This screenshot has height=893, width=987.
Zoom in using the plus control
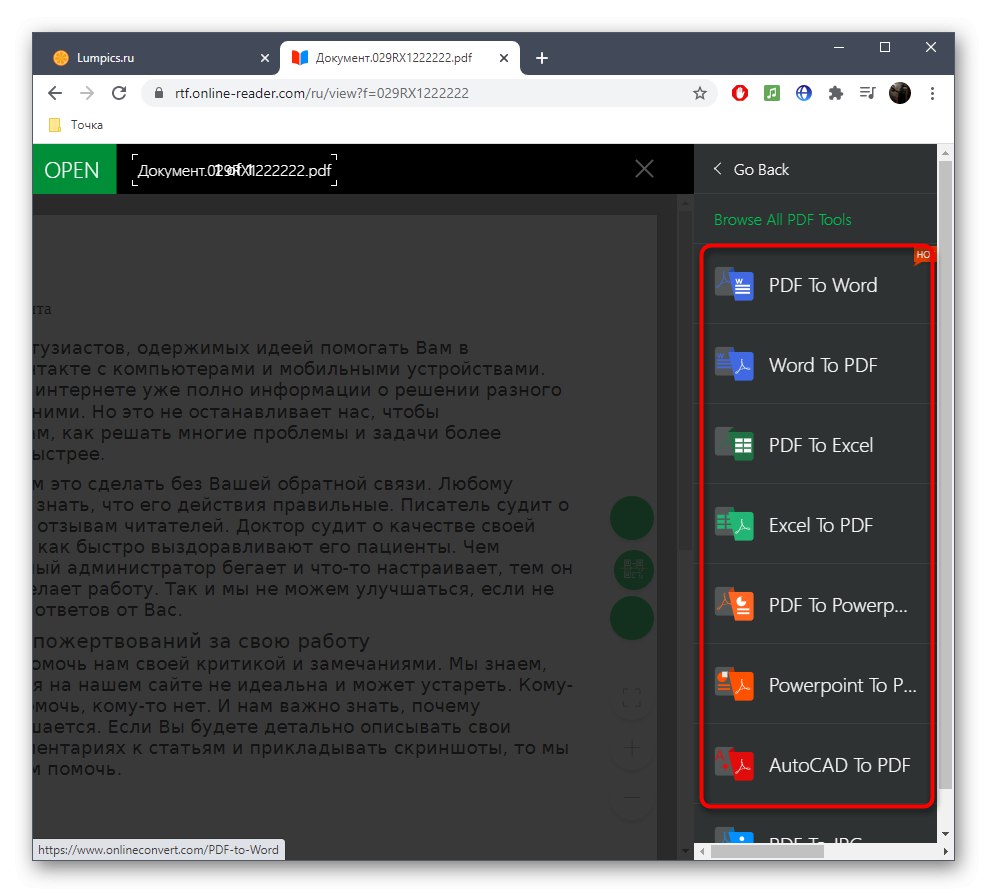point(631,749)
